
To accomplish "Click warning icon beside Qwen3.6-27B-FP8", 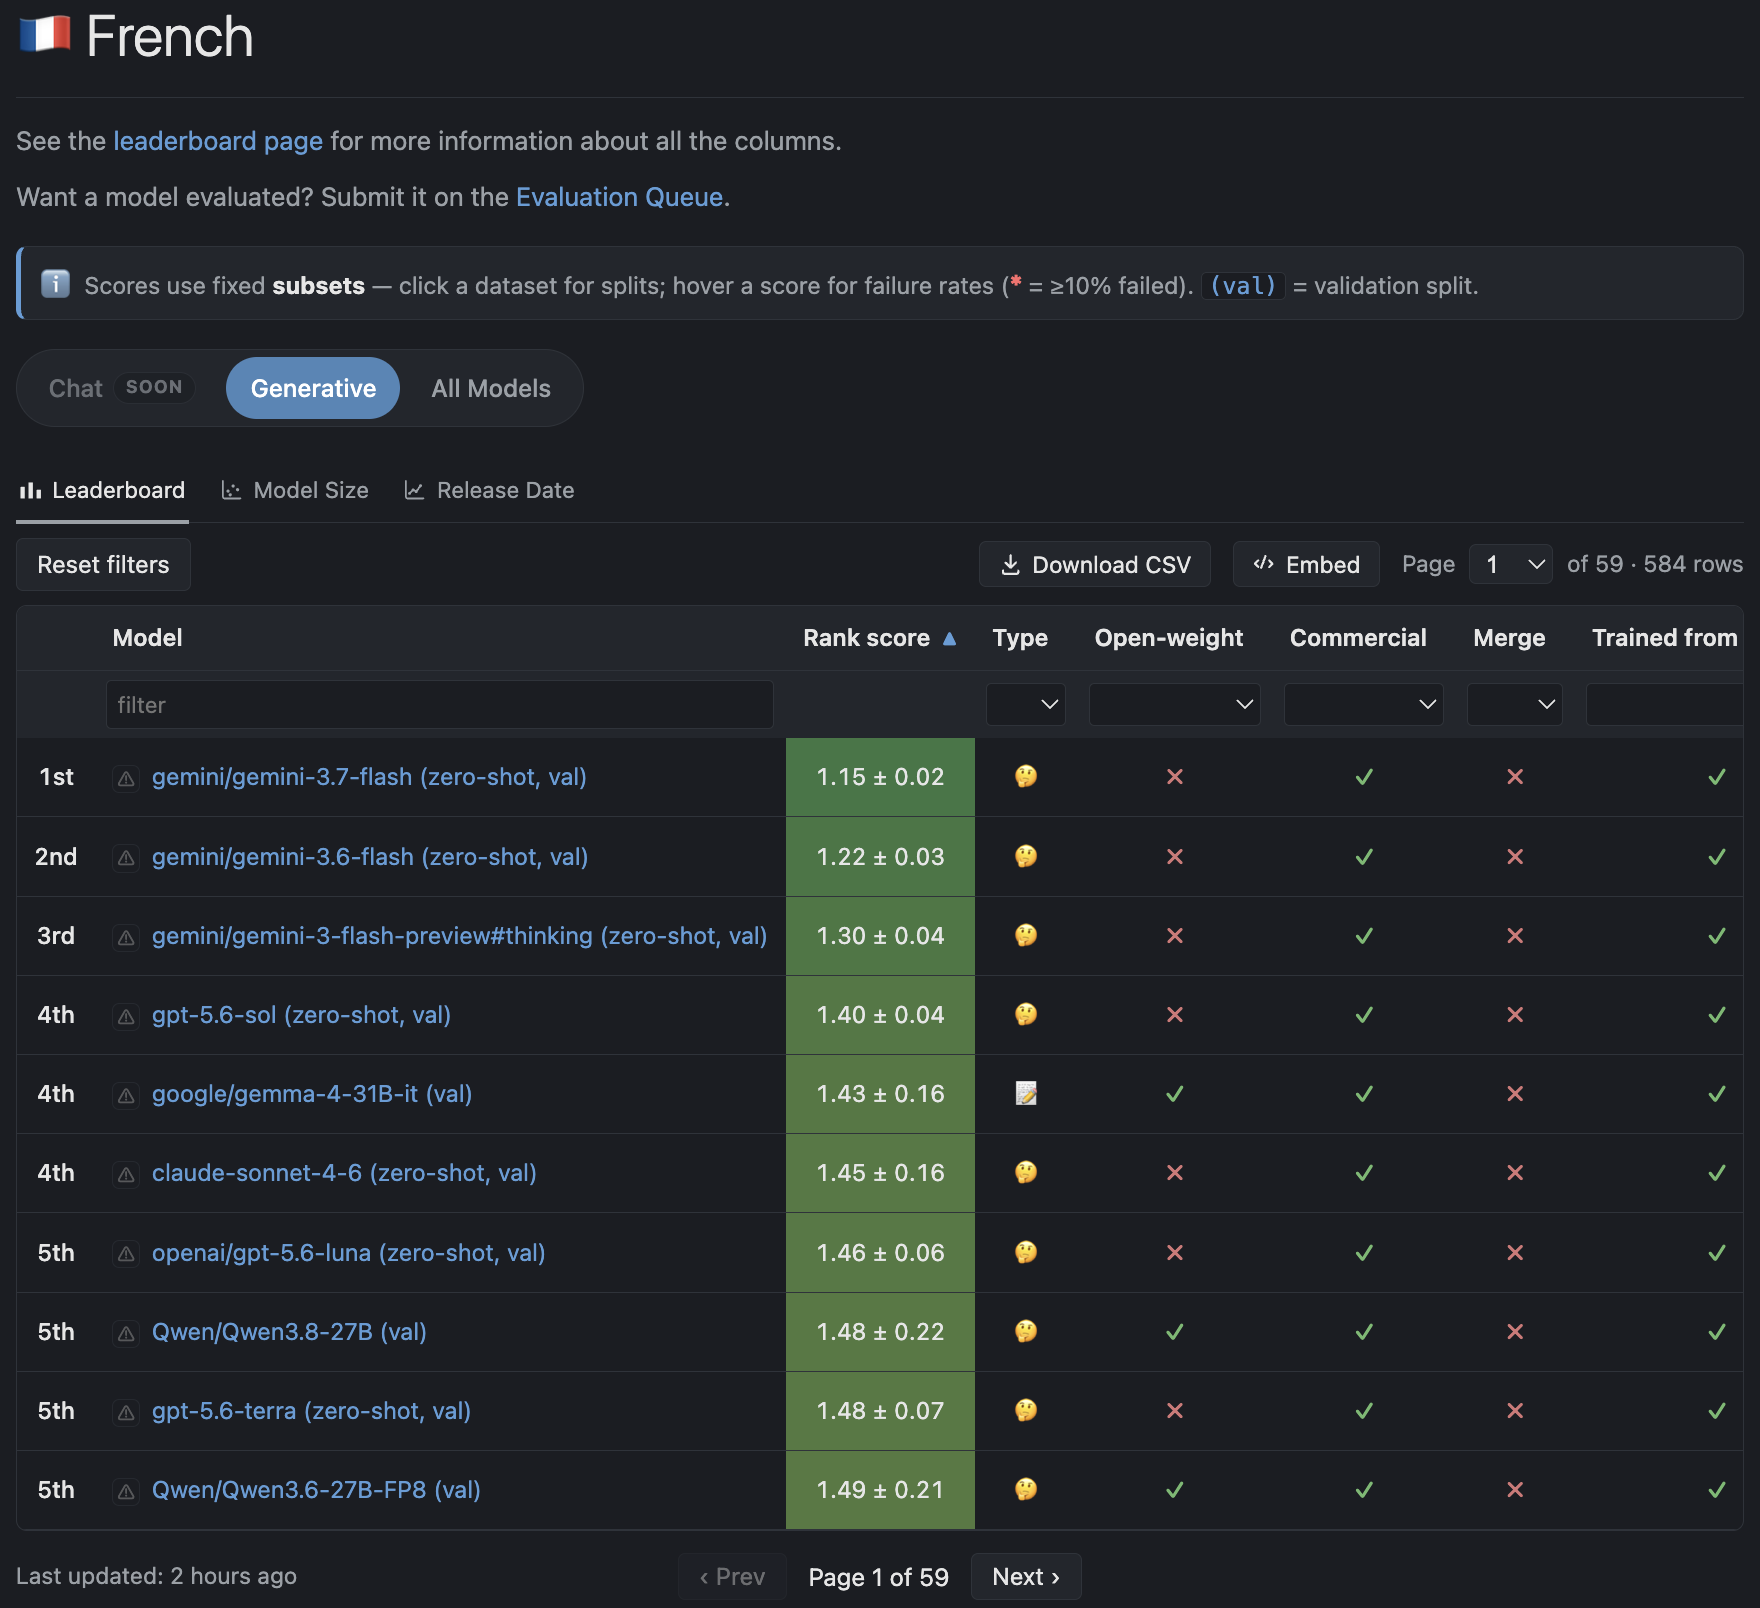I will coord(126,1491).
